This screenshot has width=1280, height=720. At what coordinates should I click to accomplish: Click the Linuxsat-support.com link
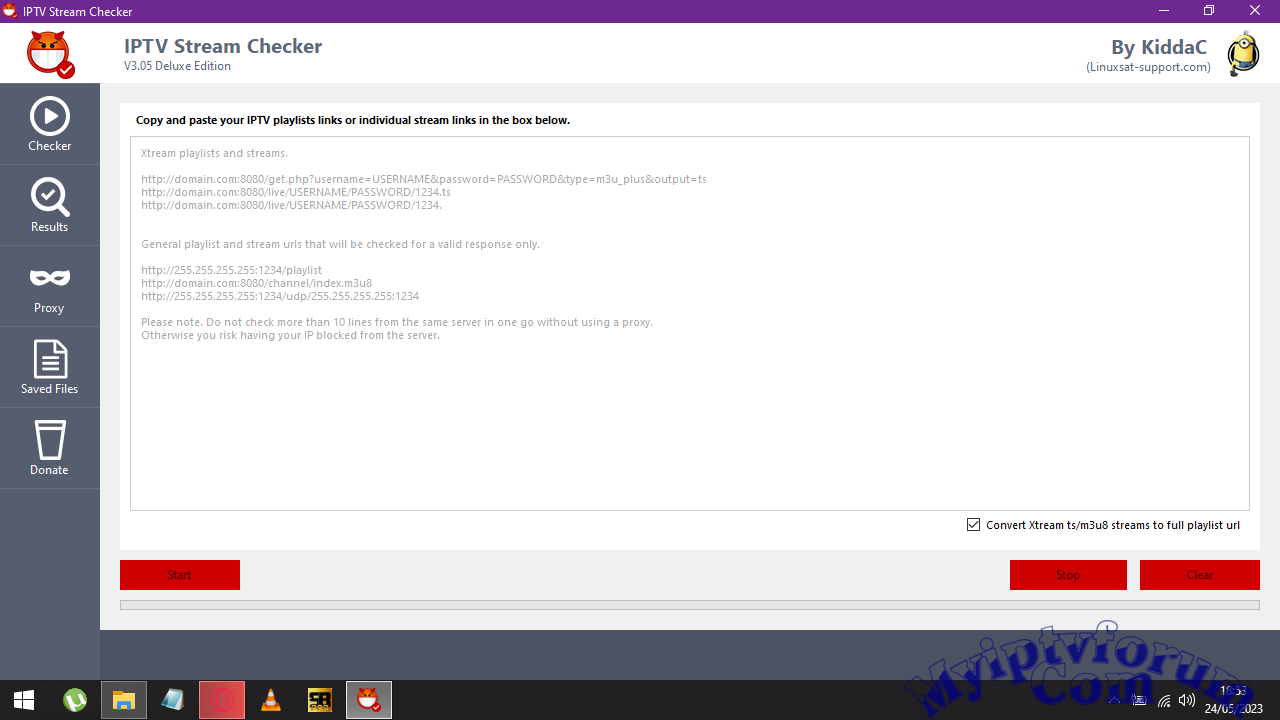tap(1147, 67)
